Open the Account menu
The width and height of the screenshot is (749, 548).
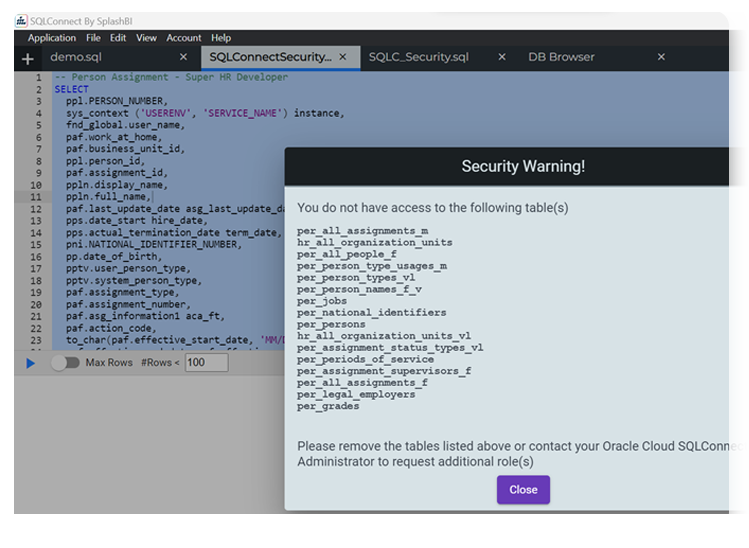pos(184,38)
